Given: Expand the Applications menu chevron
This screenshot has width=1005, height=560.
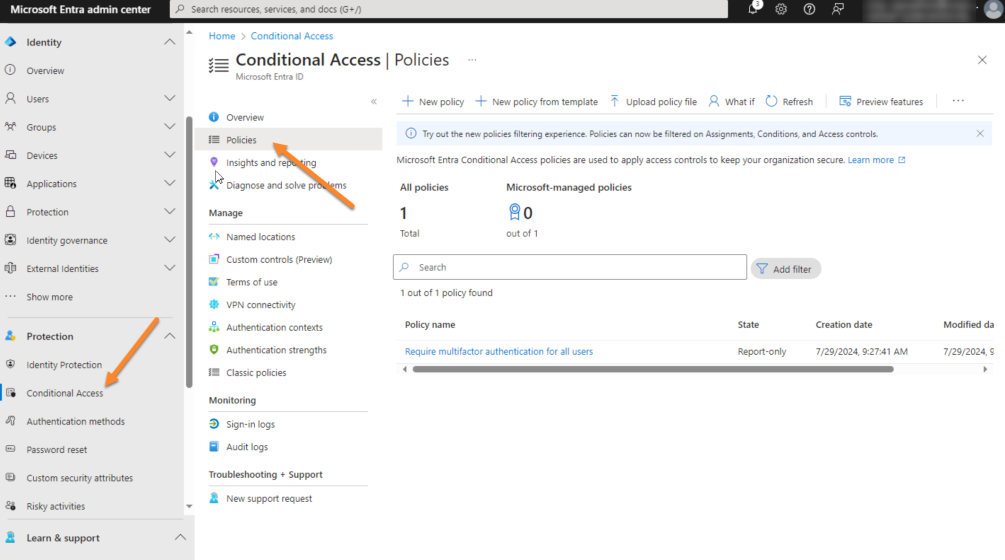Looking at the screenshot, I should click(x=170, y=183).
